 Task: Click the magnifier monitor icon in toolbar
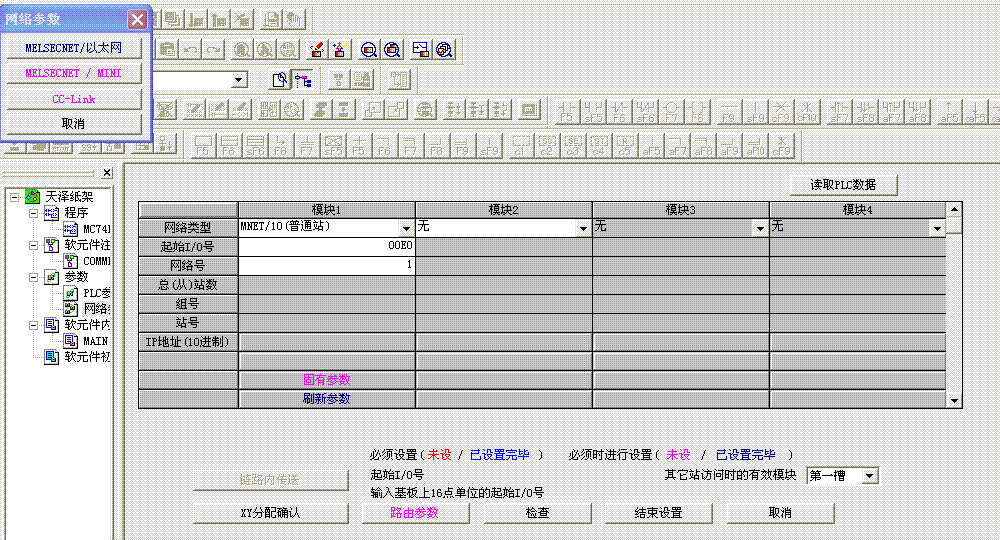click(369, 49)
